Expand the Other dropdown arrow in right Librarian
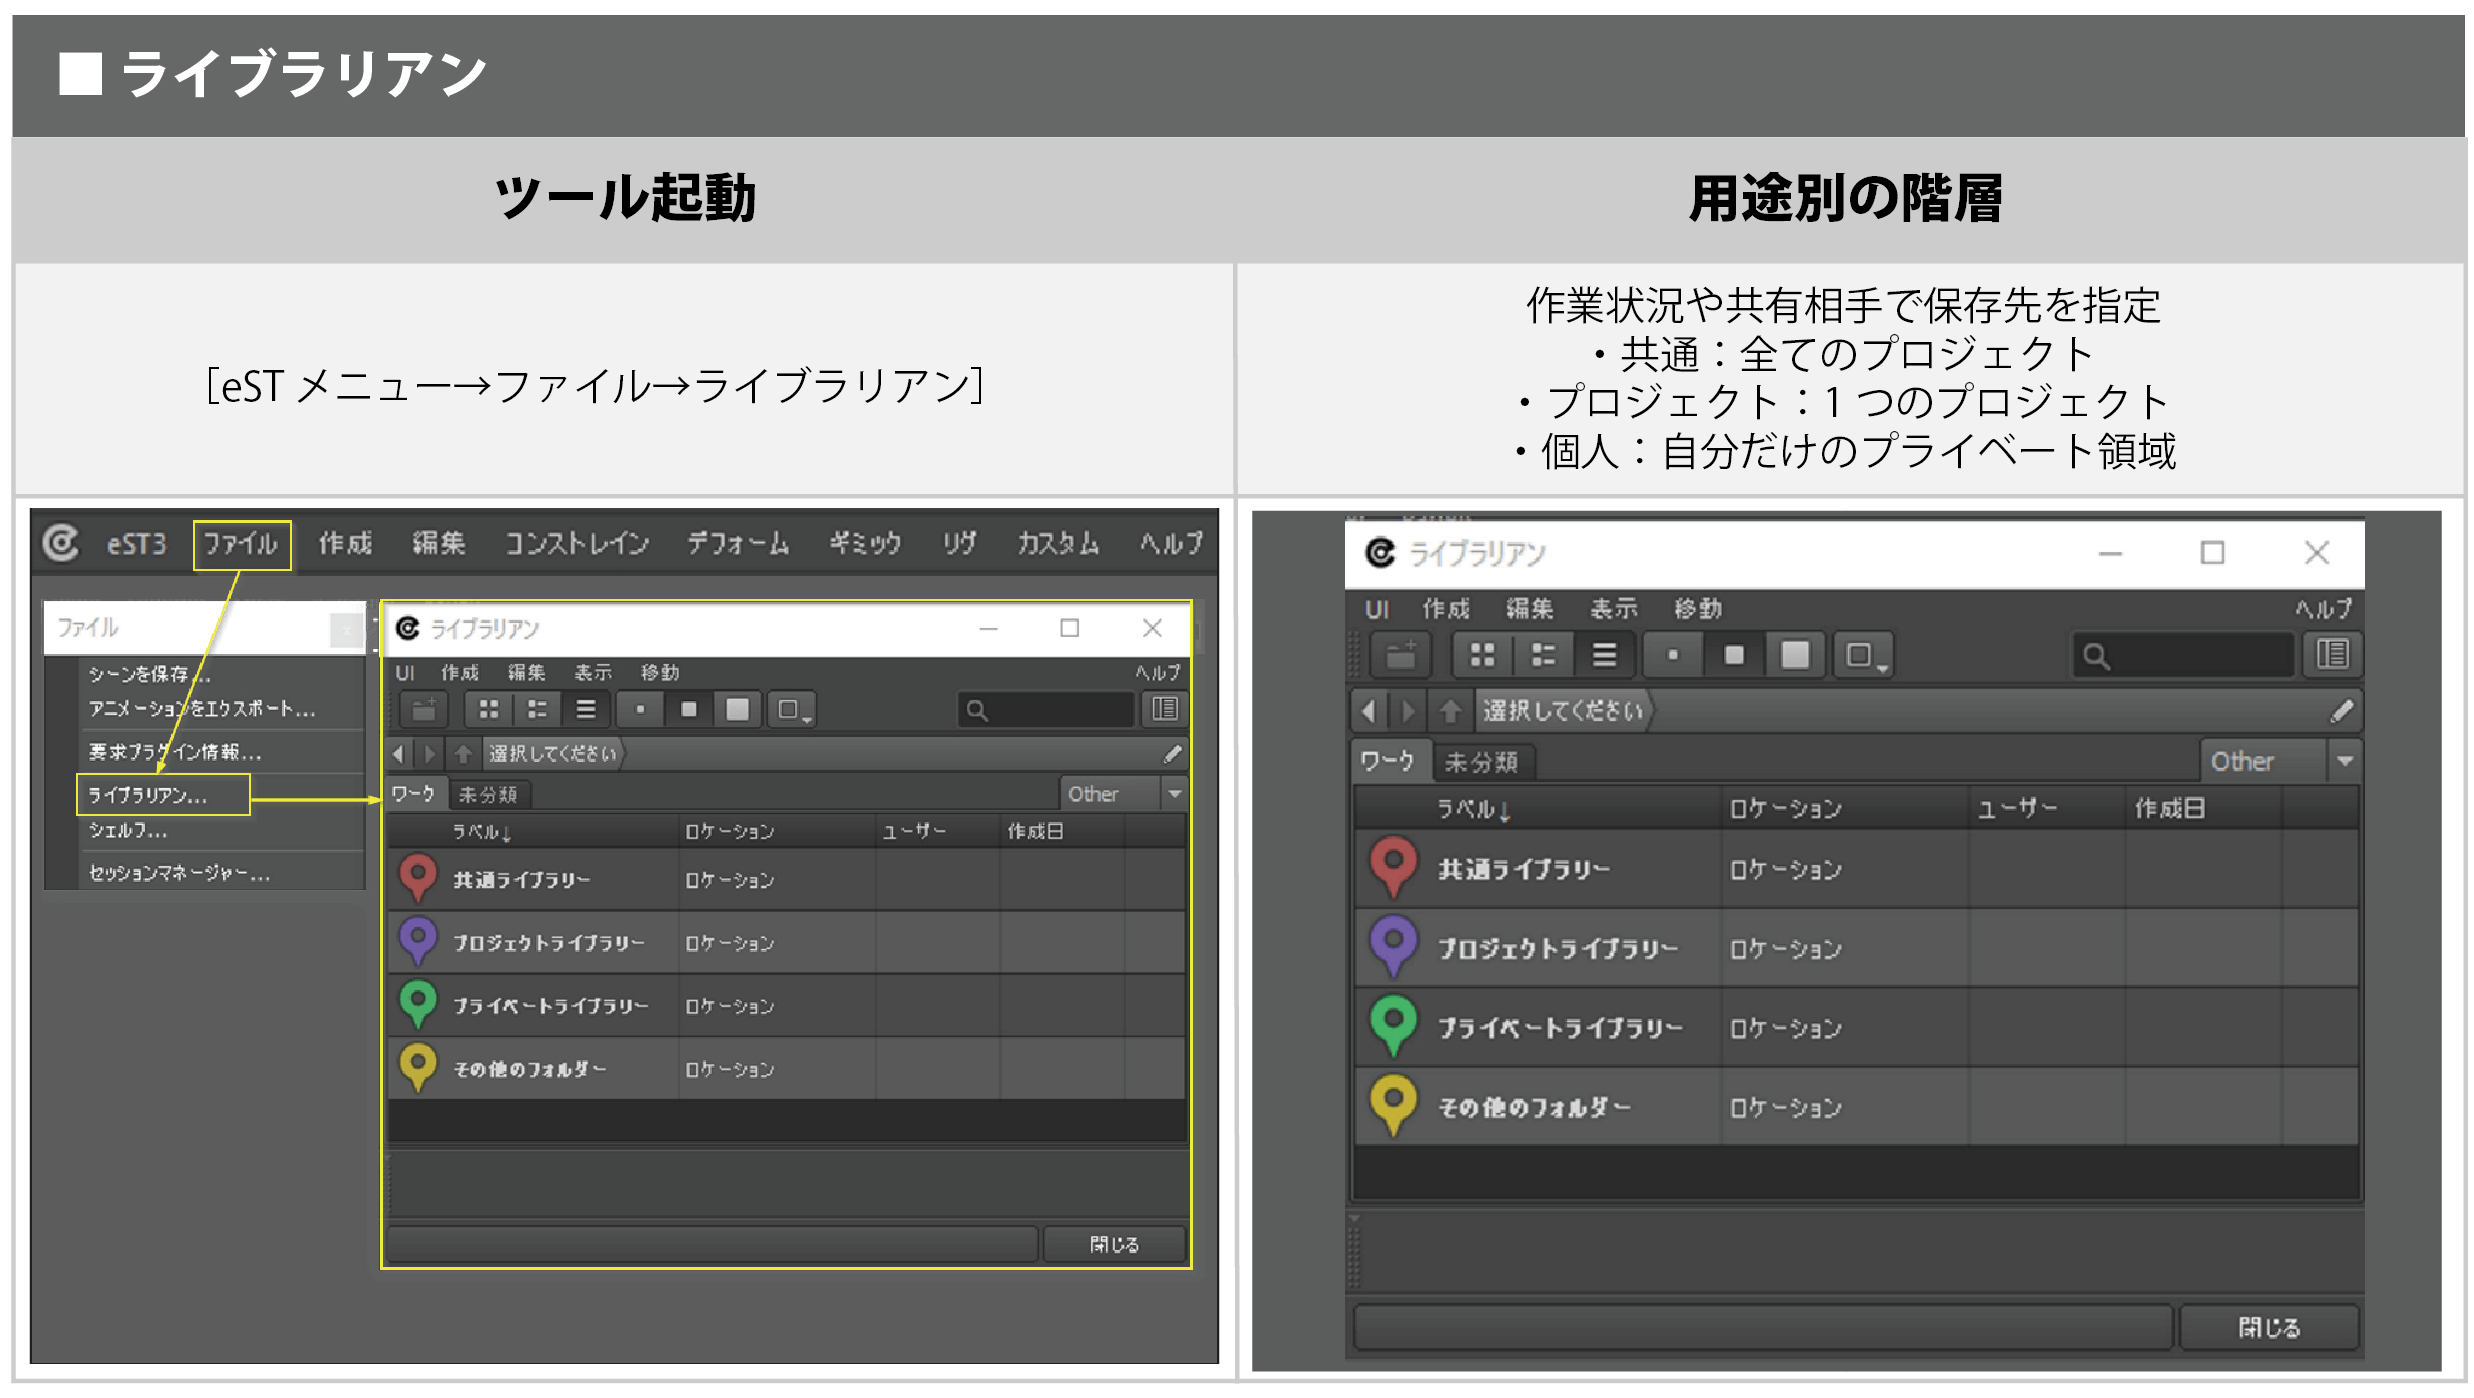The image size is (2474, 1398). tap(2344, 762)
